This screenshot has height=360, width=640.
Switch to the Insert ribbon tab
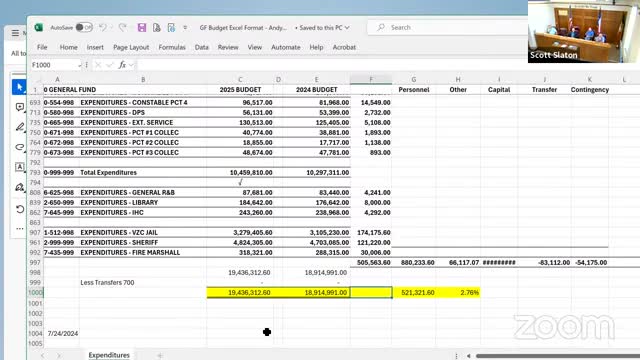pyautogui.click(x=95, y=47)
